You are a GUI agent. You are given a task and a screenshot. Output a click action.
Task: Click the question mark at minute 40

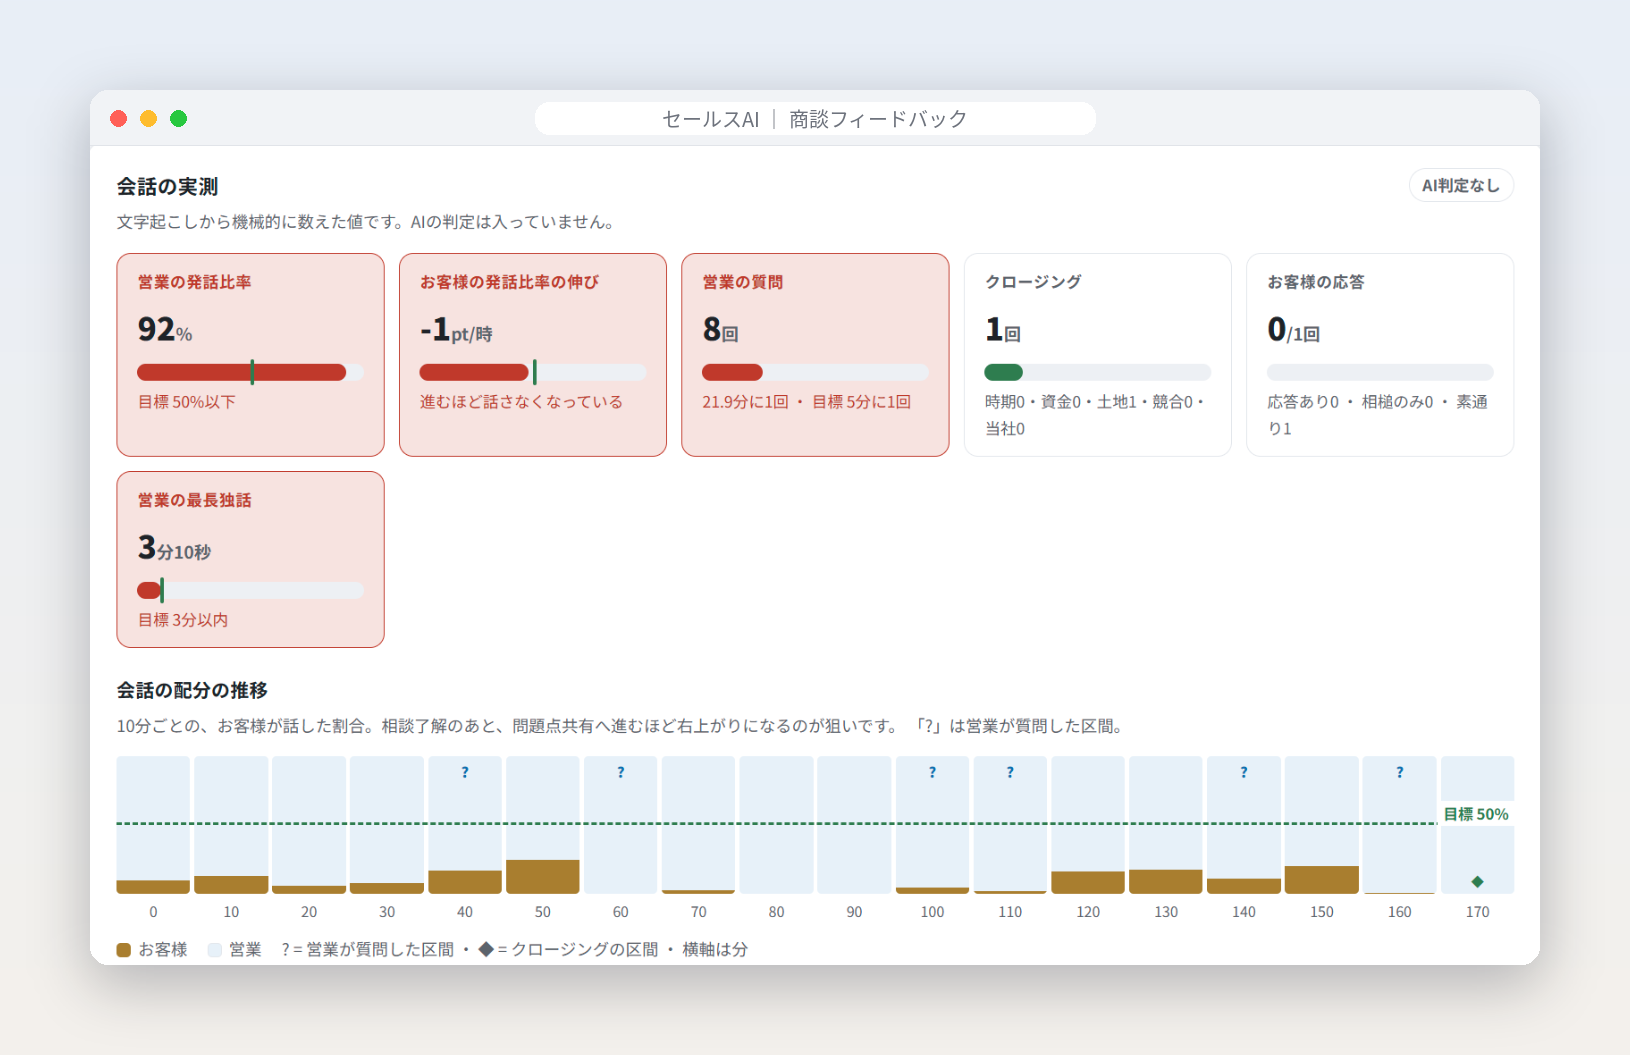465,772
